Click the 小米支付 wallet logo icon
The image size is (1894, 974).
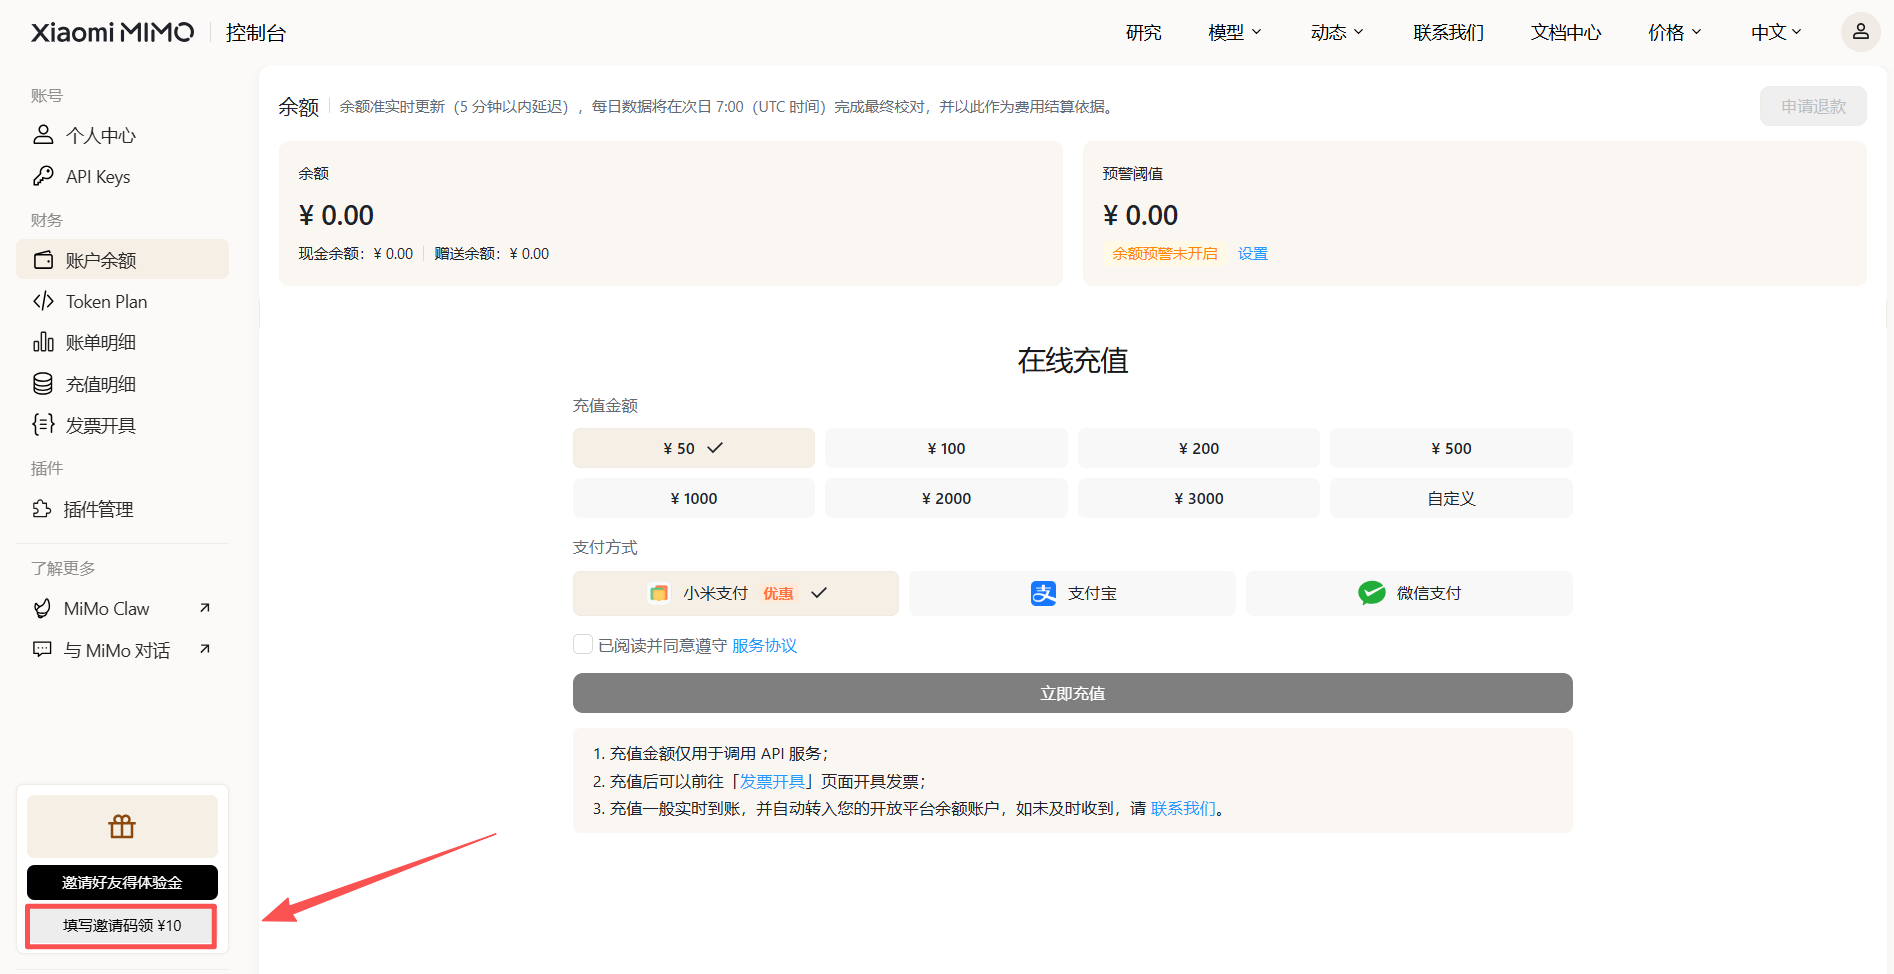point(659,593)
